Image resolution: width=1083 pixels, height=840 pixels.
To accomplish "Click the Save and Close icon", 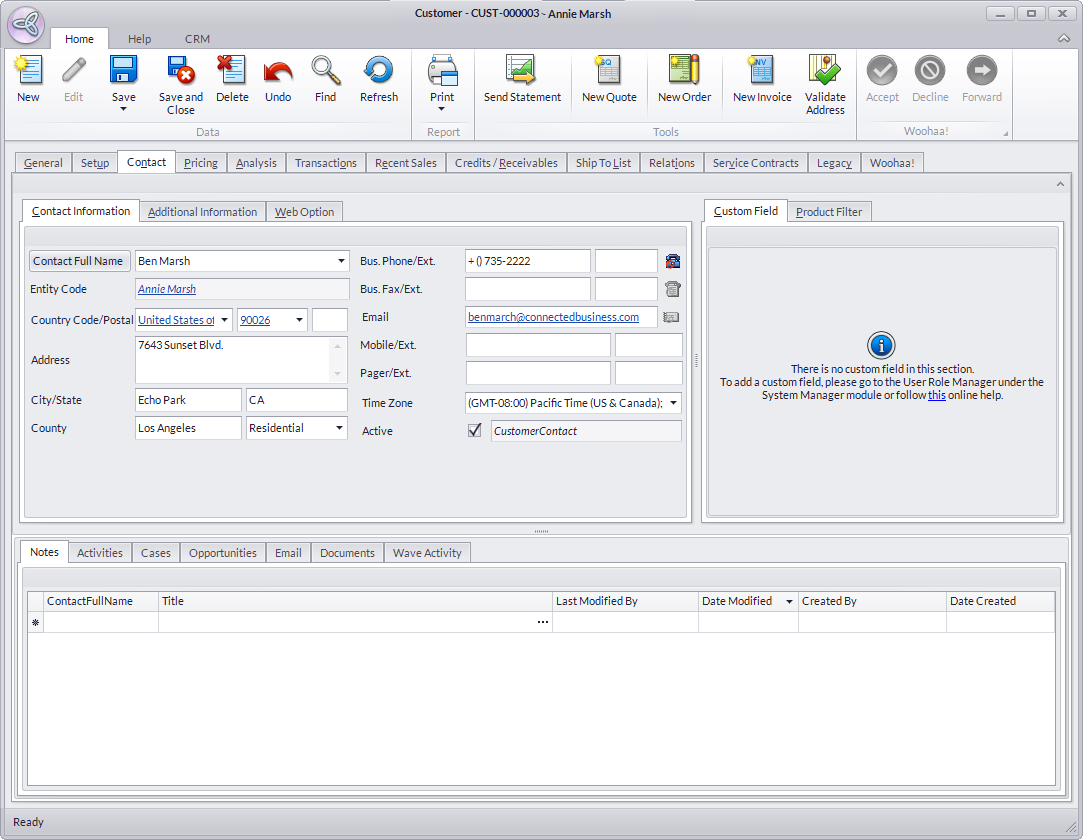I will tap(181, 71).
